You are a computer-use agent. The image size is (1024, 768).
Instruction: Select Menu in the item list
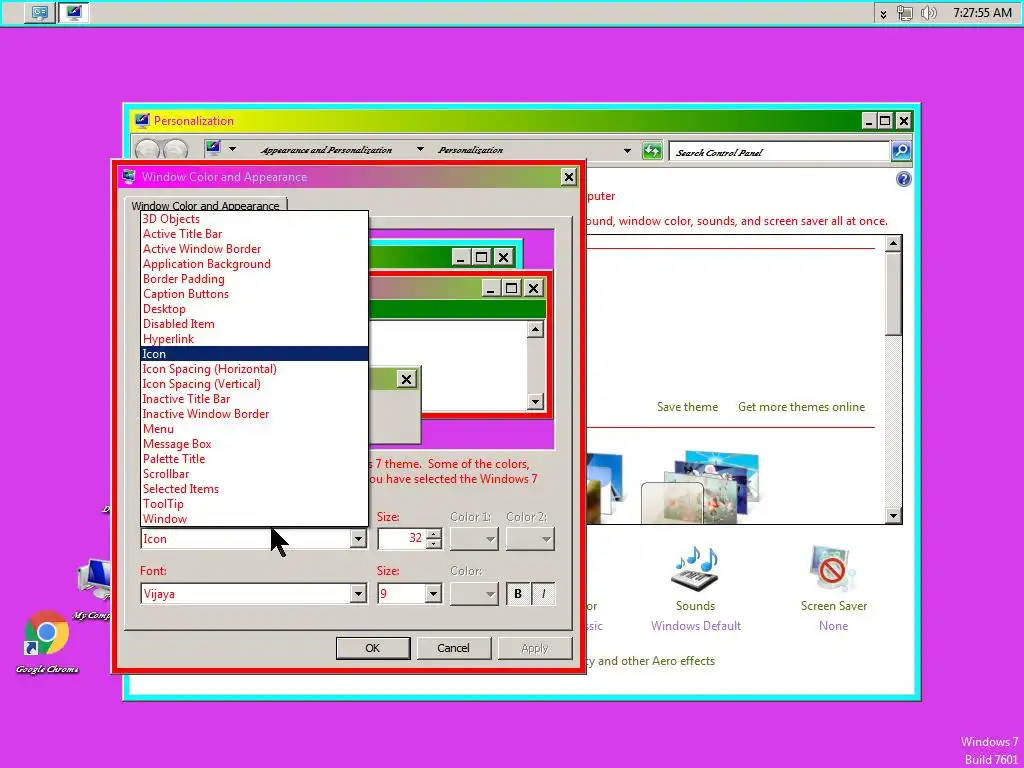(255, 429)
